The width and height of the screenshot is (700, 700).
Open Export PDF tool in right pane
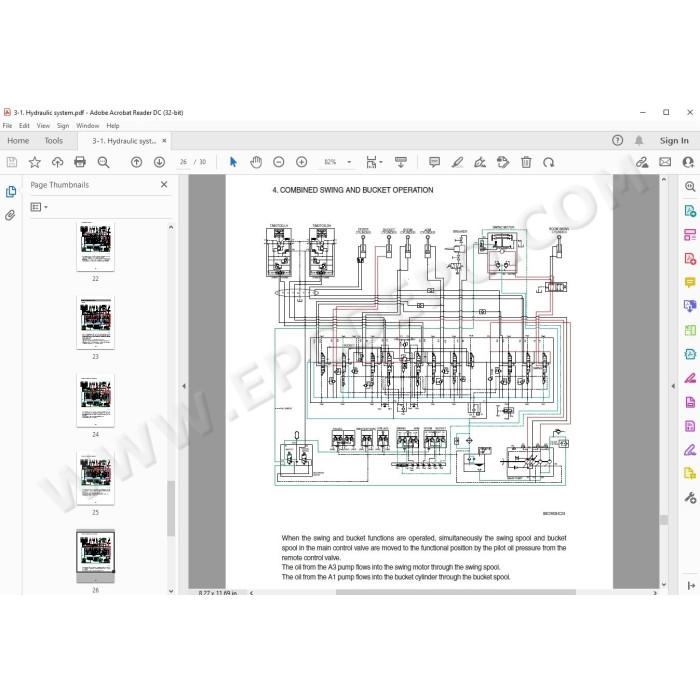pyautogui.click(x=690, y=211)
